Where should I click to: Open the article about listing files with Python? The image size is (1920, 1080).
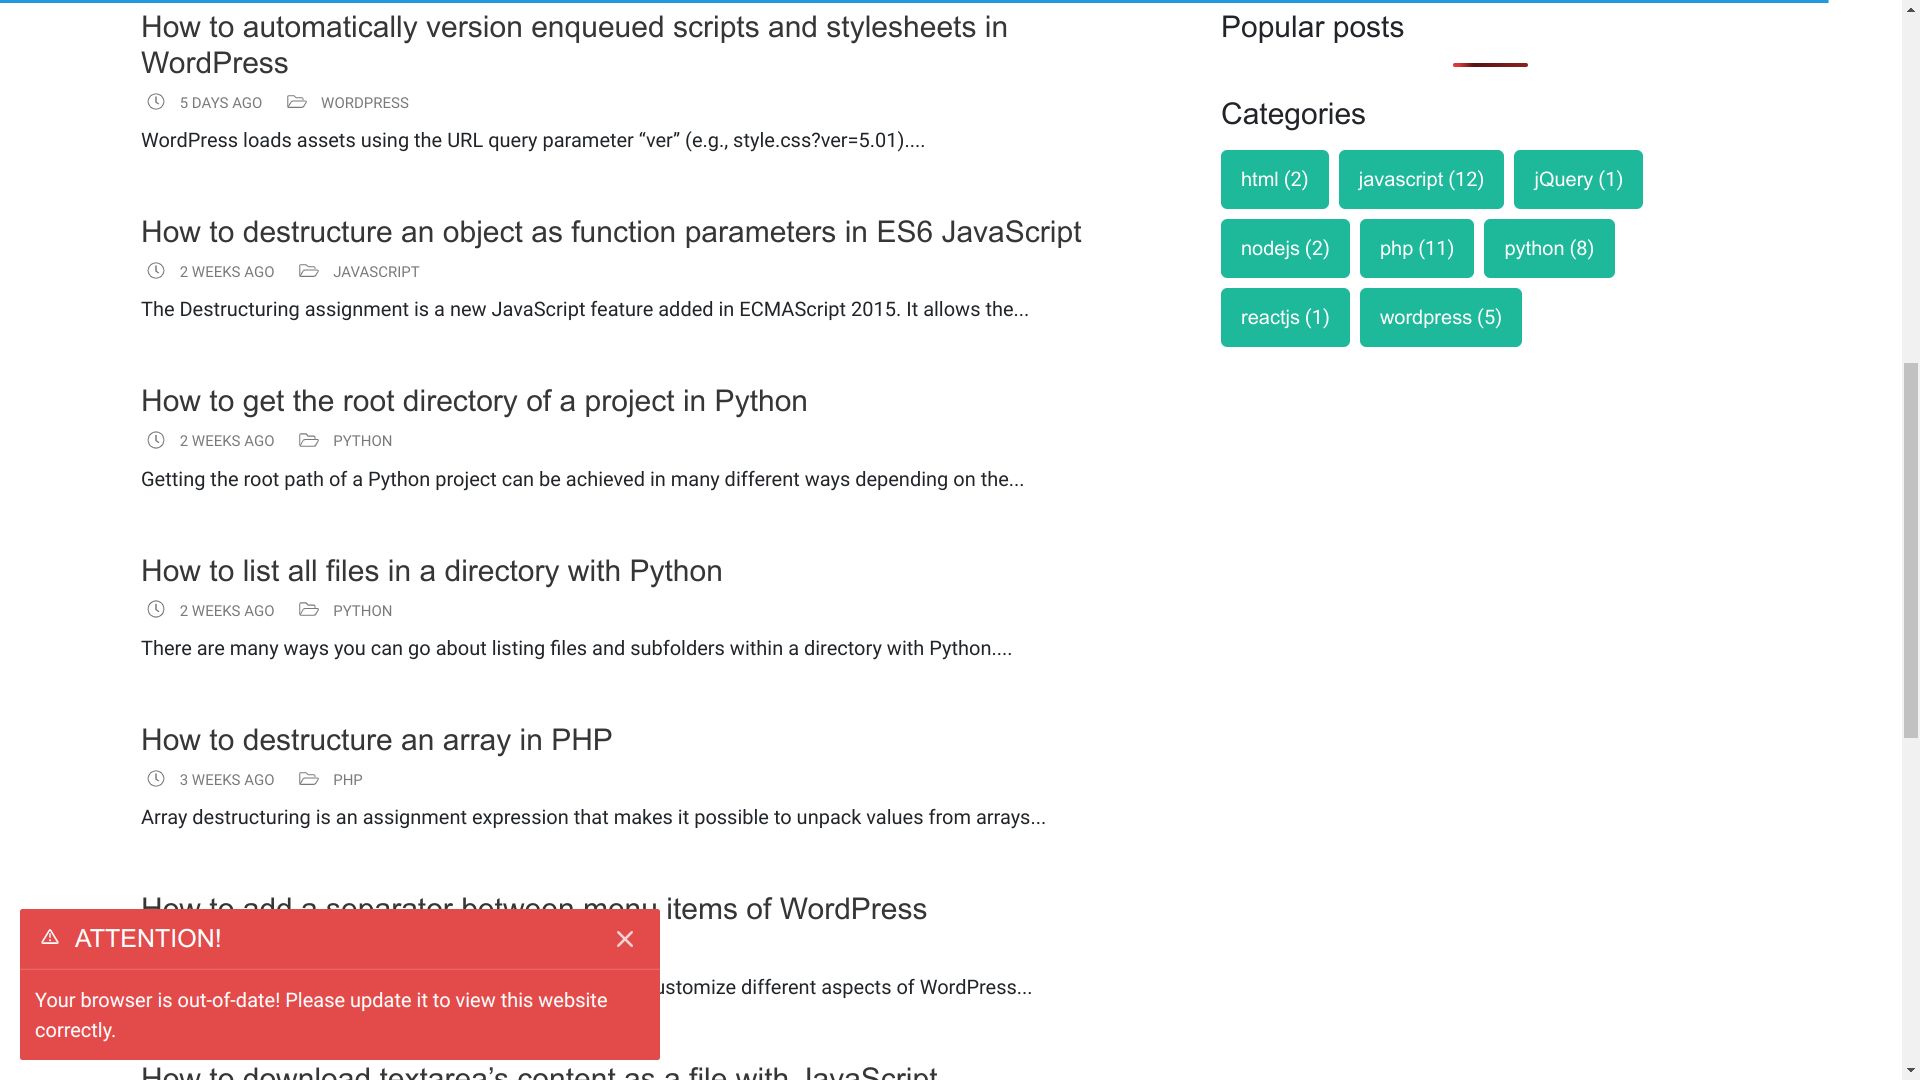click(431, 571)
